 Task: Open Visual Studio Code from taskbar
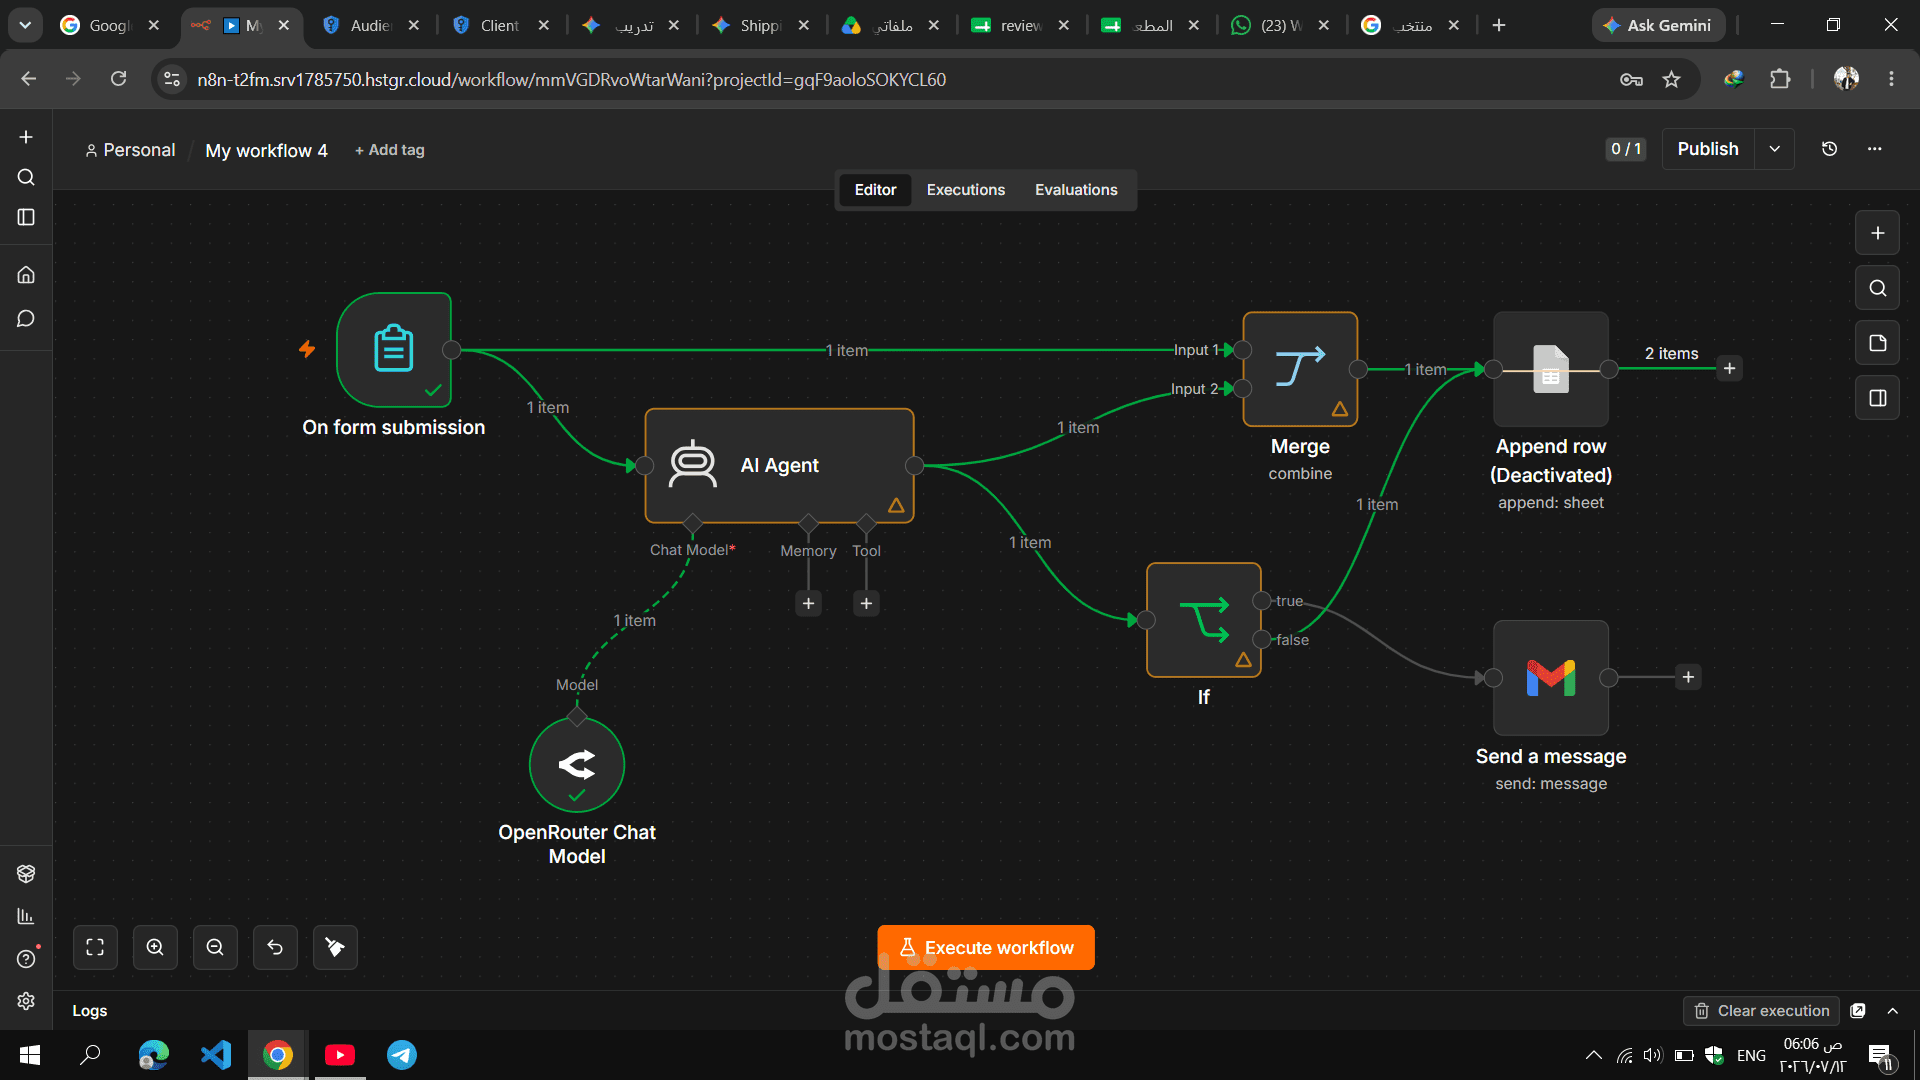pyautogui.click(x=215, y=1055)
